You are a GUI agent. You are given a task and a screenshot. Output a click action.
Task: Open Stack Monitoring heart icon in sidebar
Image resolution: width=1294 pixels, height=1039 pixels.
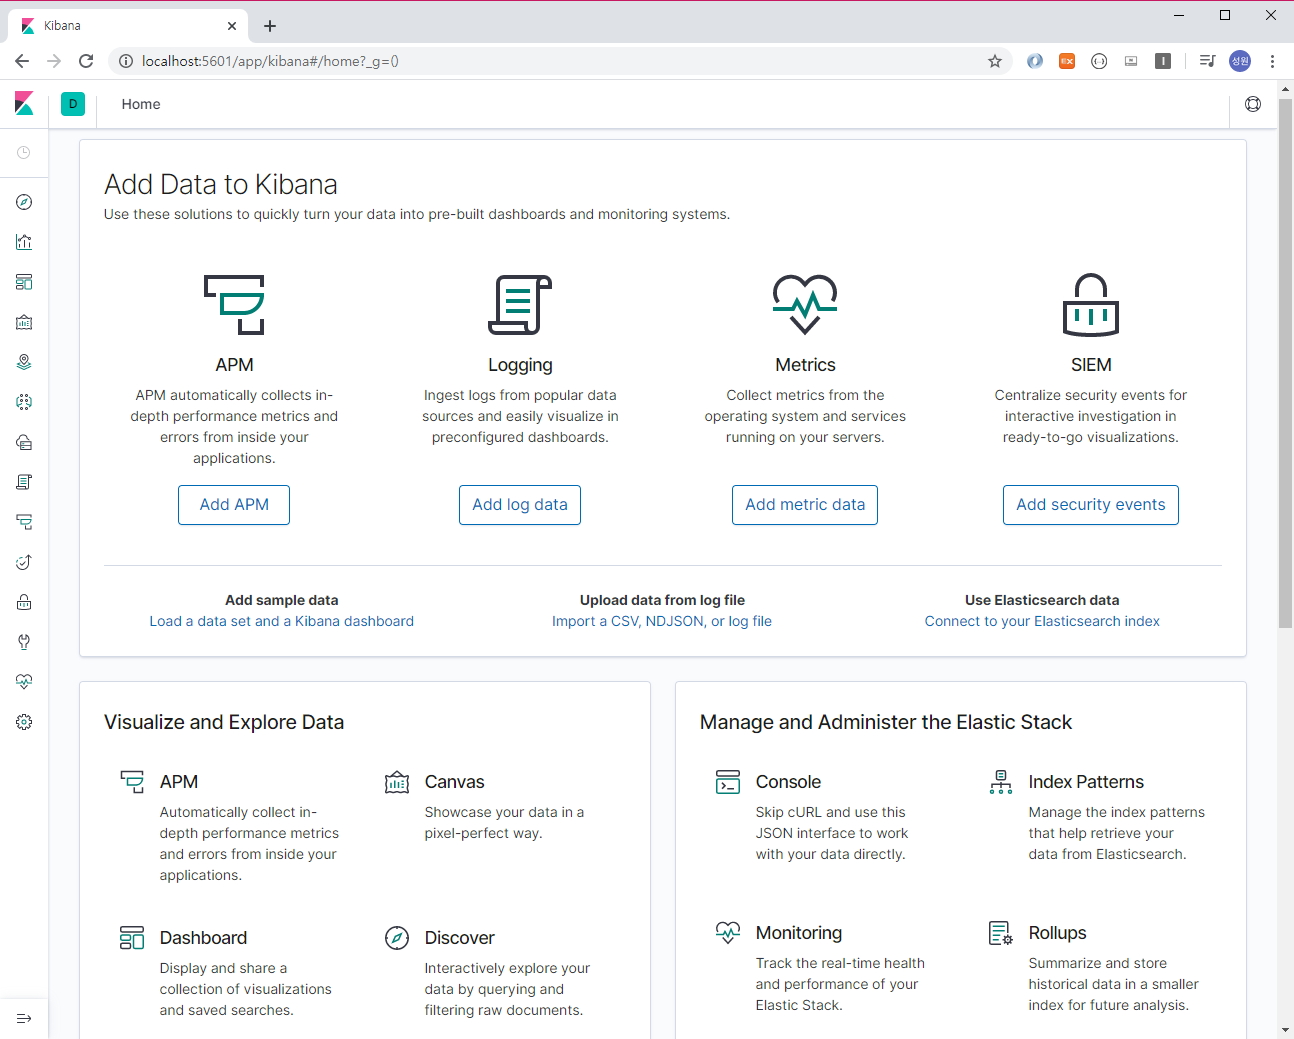24,682
